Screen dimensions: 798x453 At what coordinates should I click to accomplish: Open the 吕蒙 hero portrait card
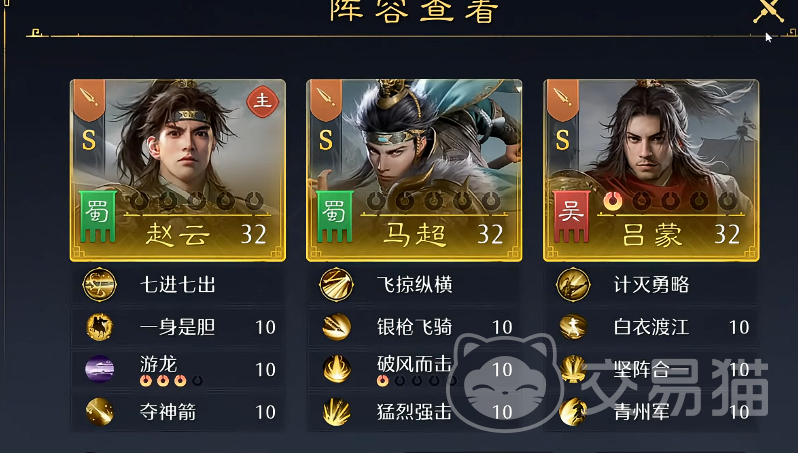pos(651,170)
